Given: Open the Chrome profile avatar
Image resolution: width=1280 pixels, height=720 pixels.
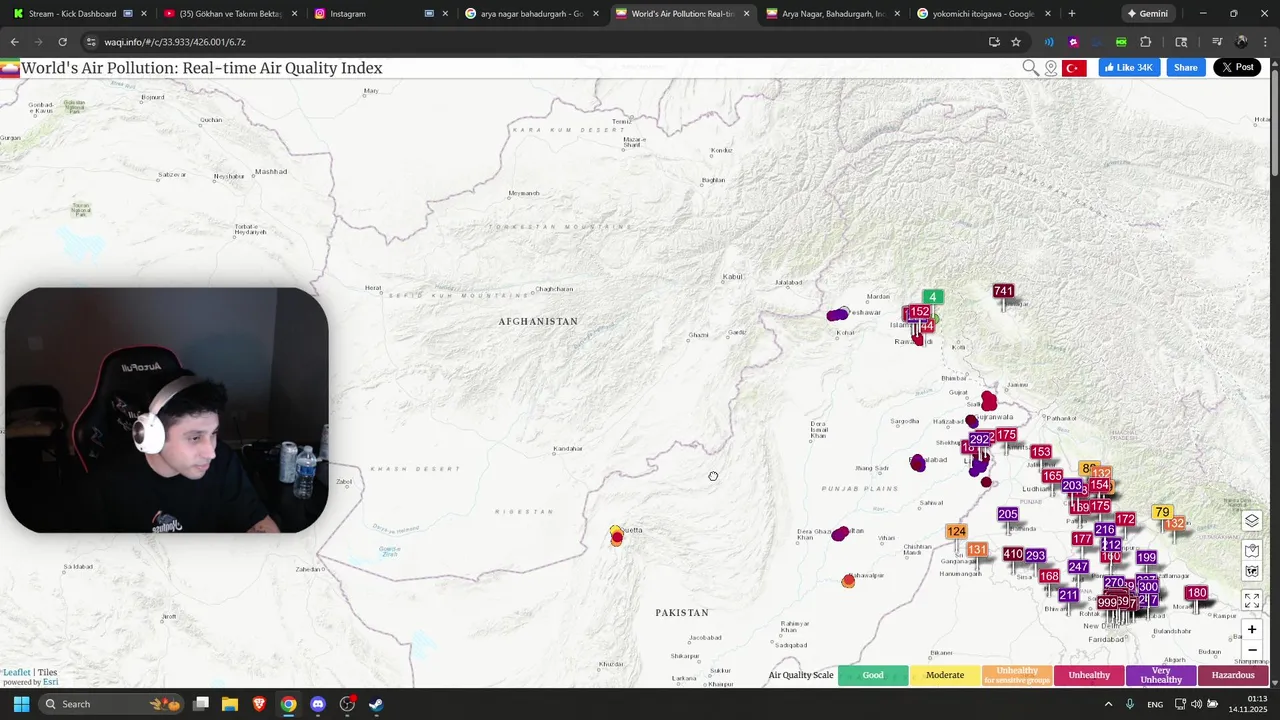Looking at the screenshot, I should [1242, 42].
